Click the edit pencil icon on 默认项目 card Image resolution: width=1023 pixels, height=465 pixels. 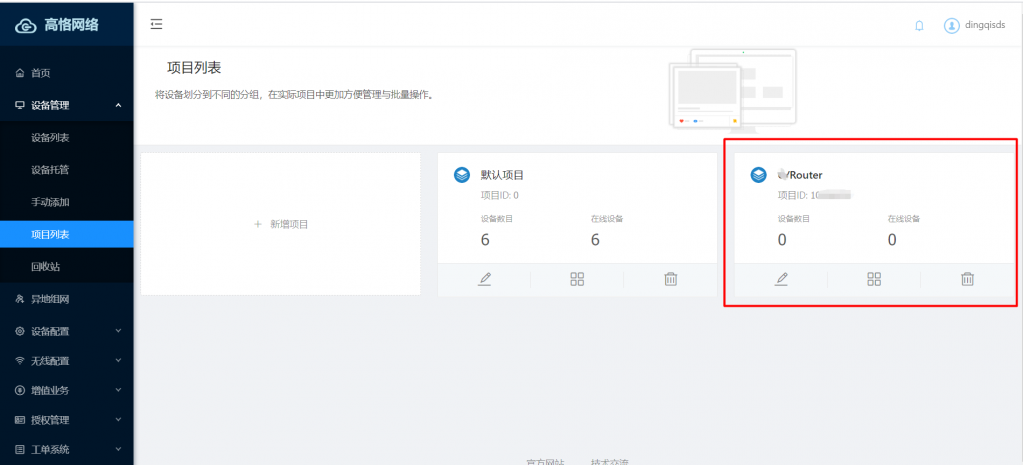pos(485,279)
